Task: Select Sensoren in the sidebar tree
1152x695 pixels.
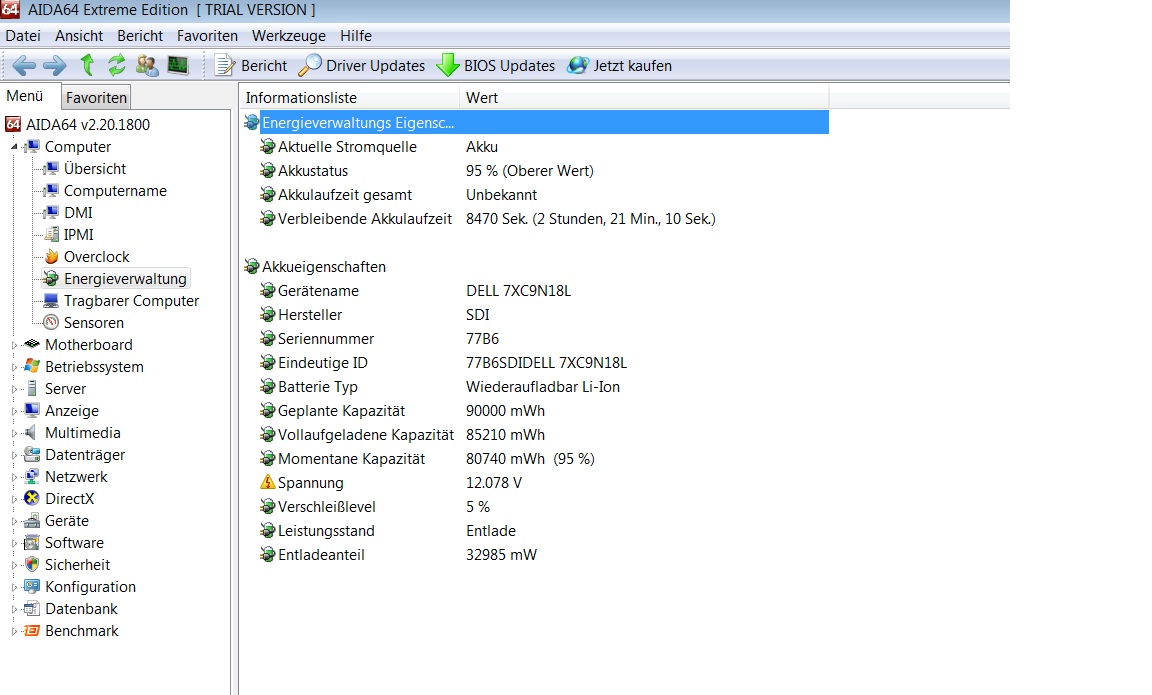Action: click(93, 323)
